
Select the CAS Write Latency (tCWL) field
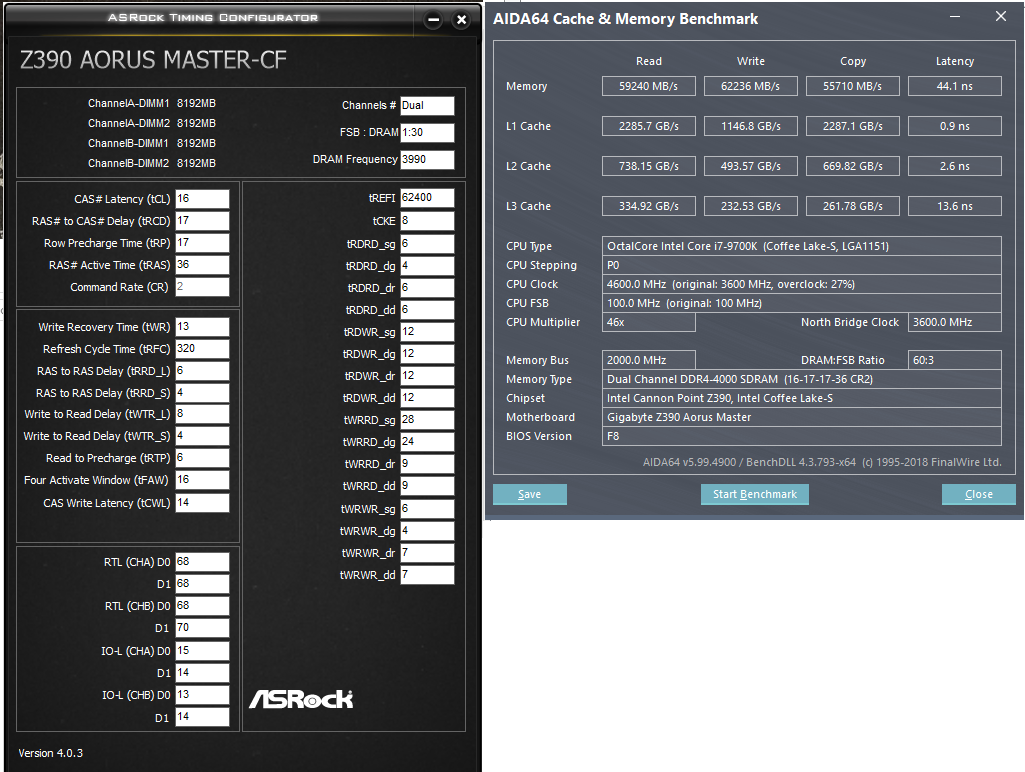click(203, 503)
